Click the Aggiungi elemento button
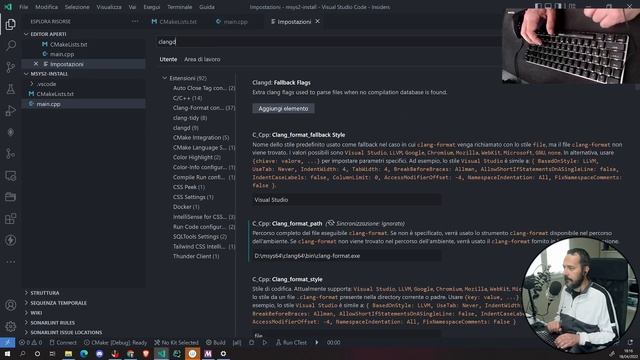This screenshot has width=640, height=360. coord(283,109)
